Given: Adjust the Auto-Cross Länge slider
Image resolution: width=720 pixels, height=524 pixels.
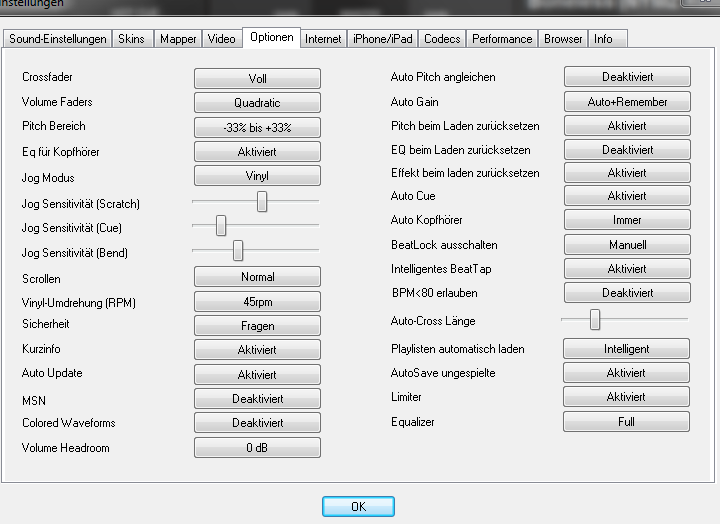Looking at the screenshot, I should click(595, 319).
